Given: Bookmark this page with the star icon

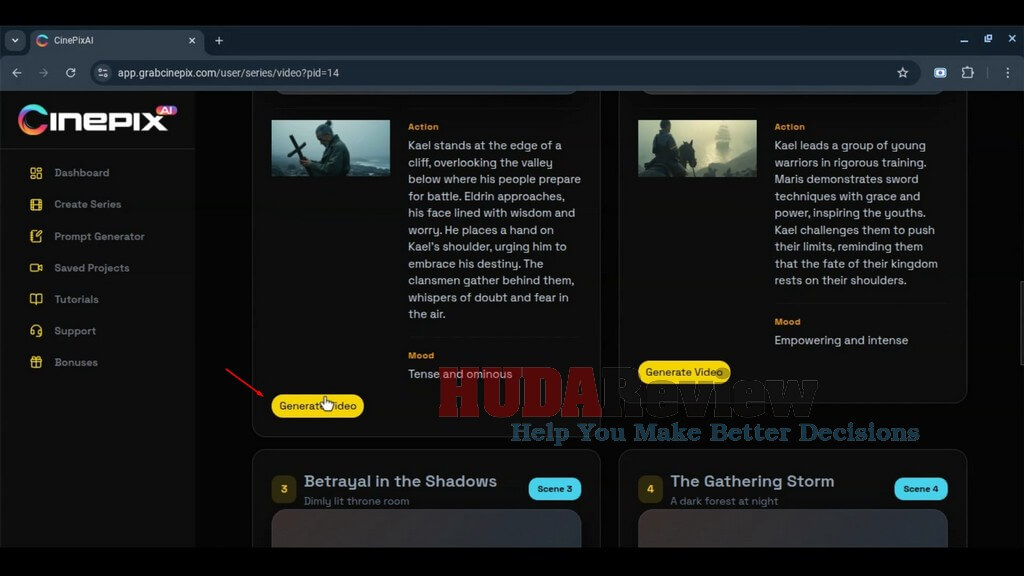Looking at the screenshot, I should click(x=903, y=72).
